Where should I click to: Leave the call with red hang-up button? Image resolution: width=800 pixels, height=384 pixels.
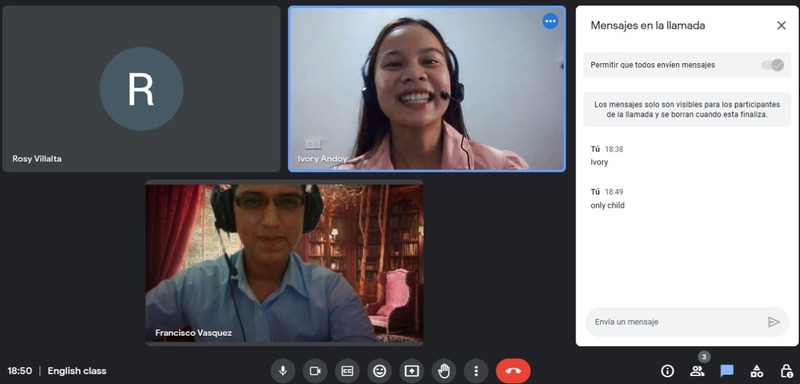click(x=513, y=371)
